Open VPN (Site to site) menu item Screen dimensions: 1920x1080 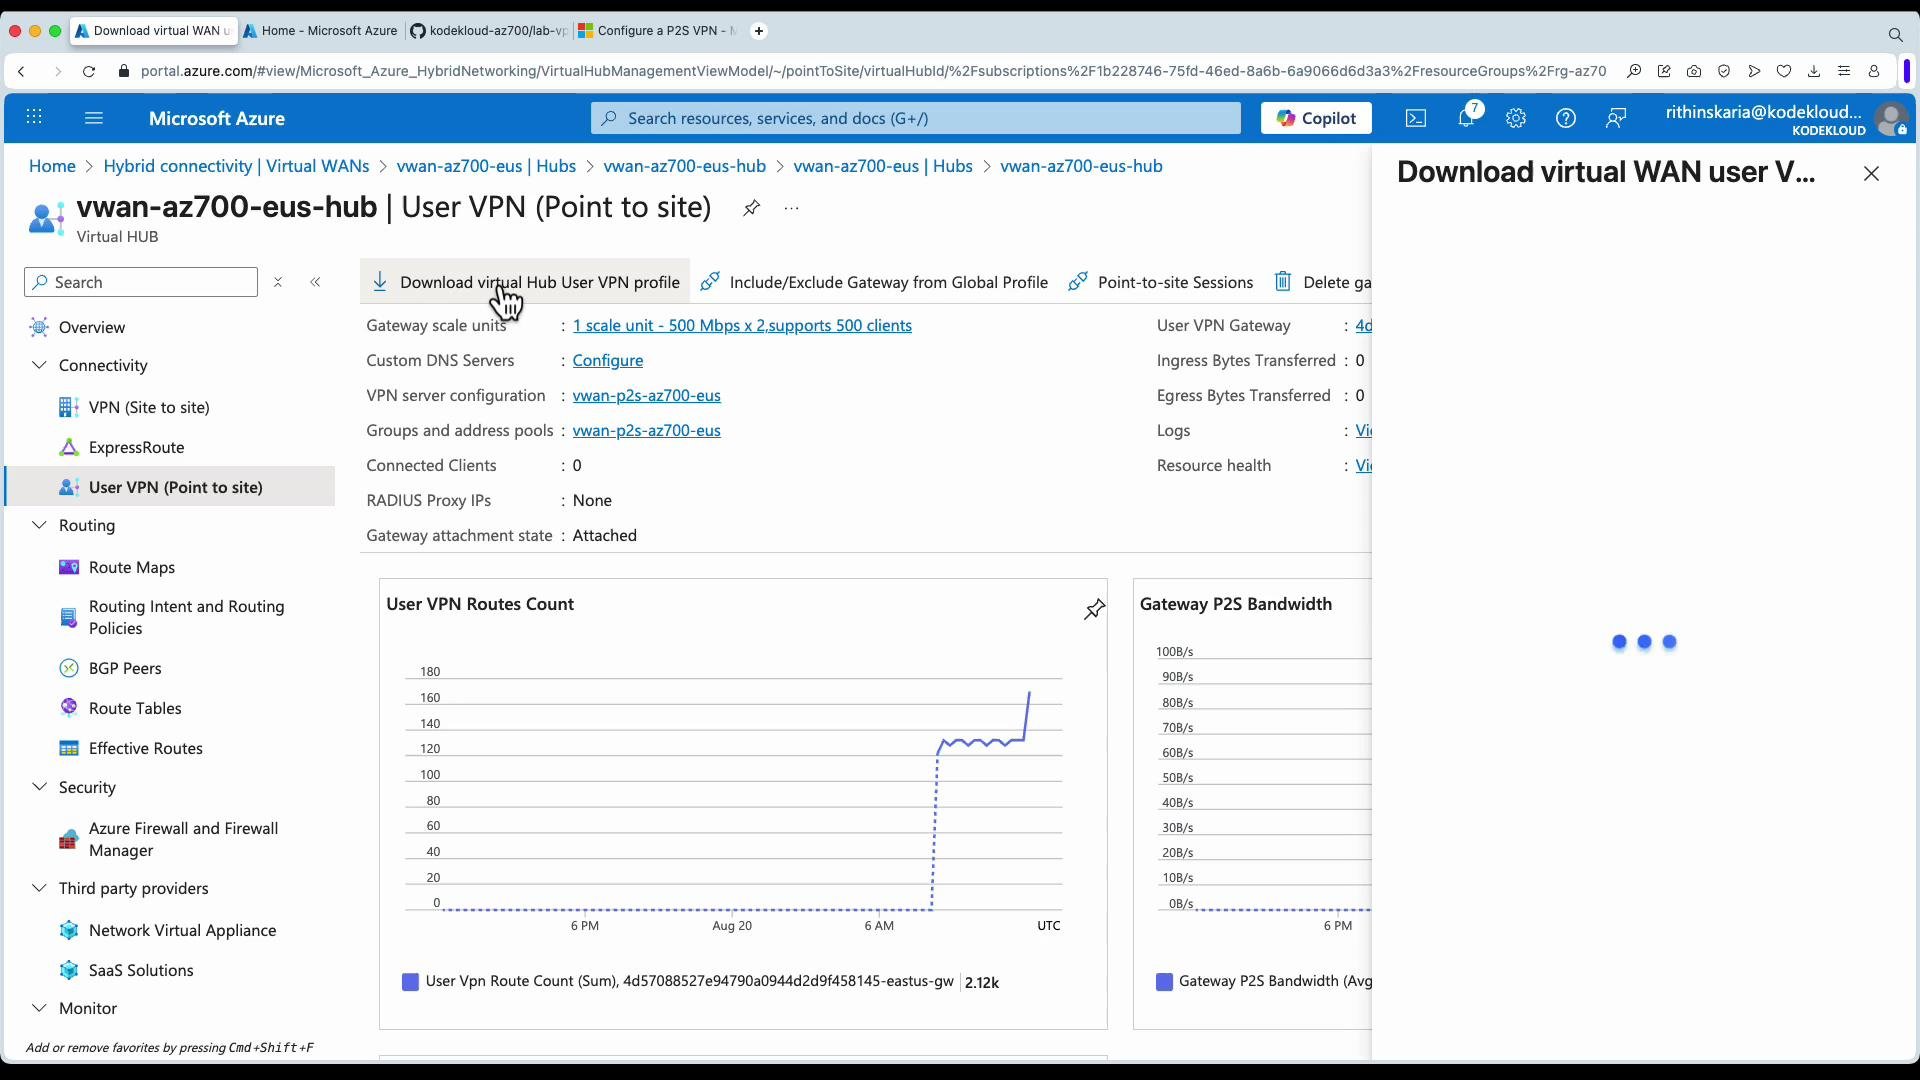coord(149,407)
